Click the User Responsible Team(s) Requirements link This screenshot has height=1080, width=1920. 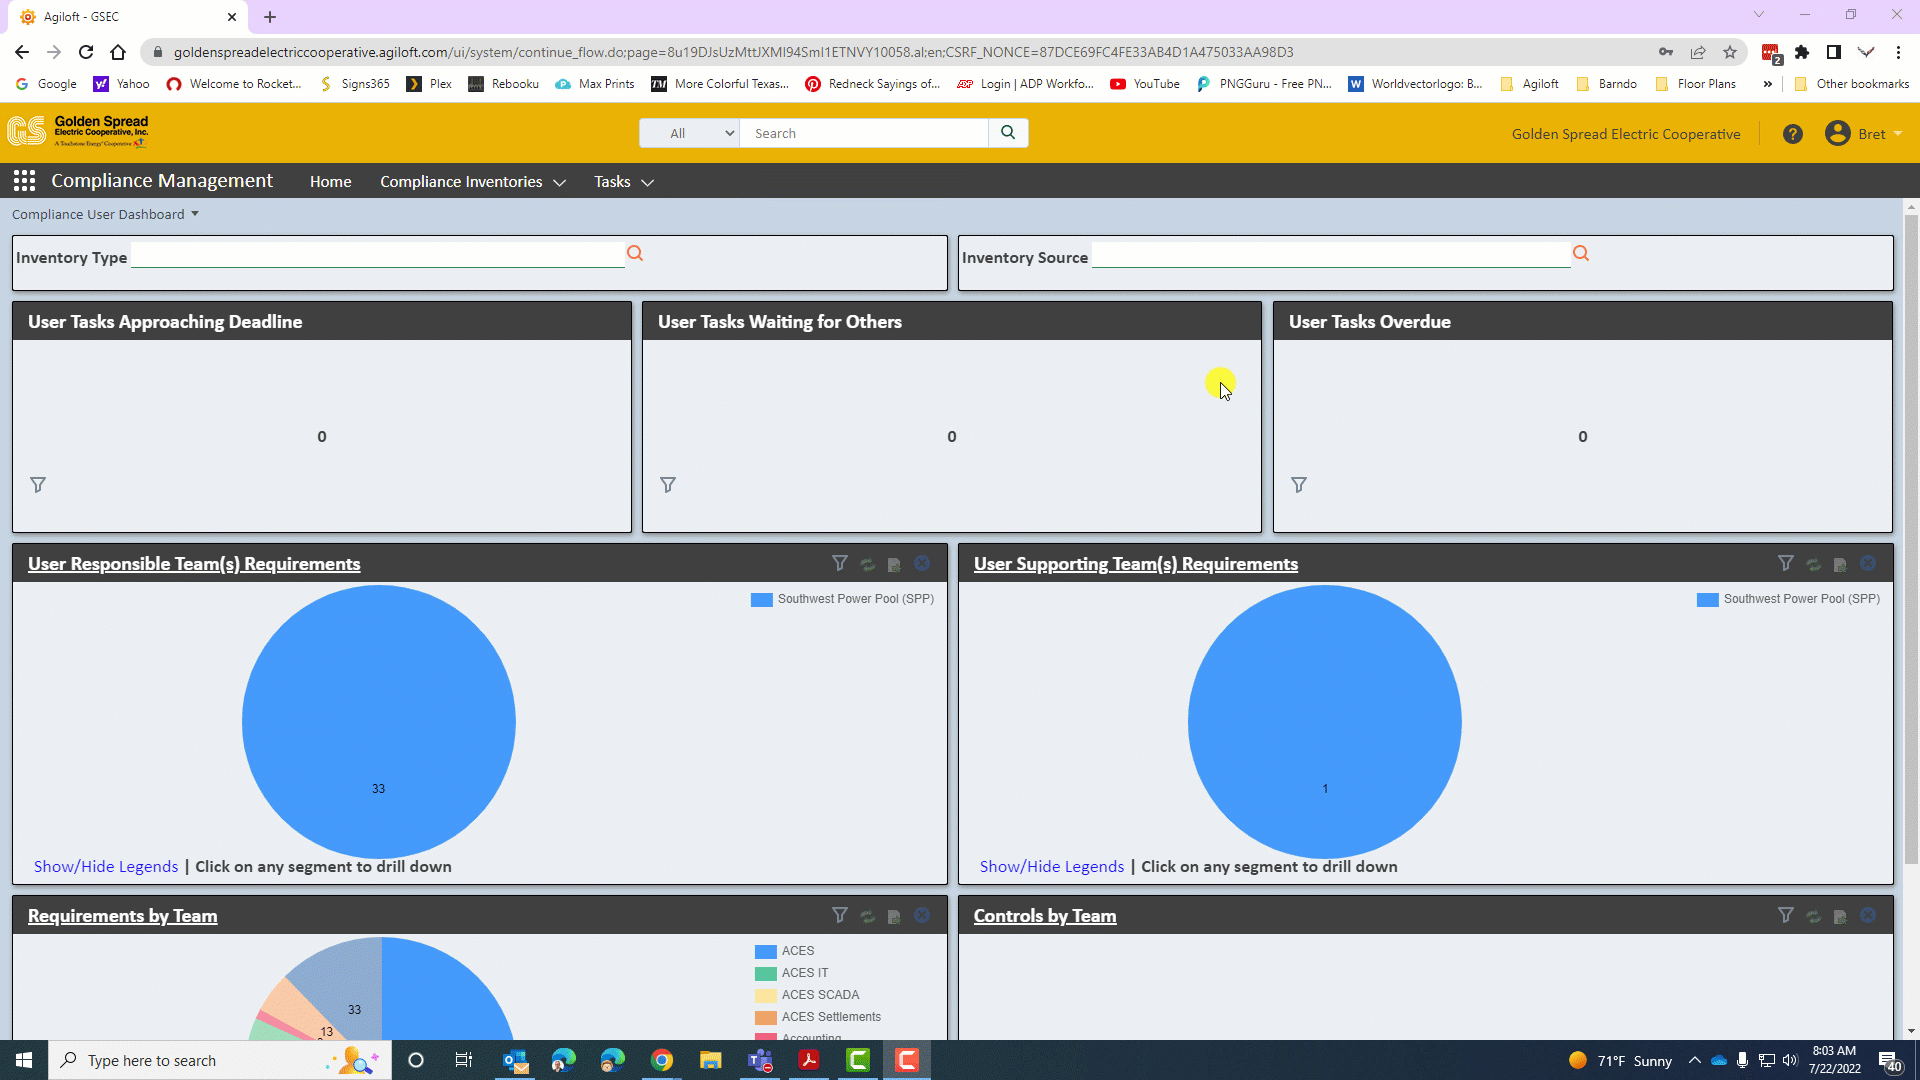coord(194,563)
